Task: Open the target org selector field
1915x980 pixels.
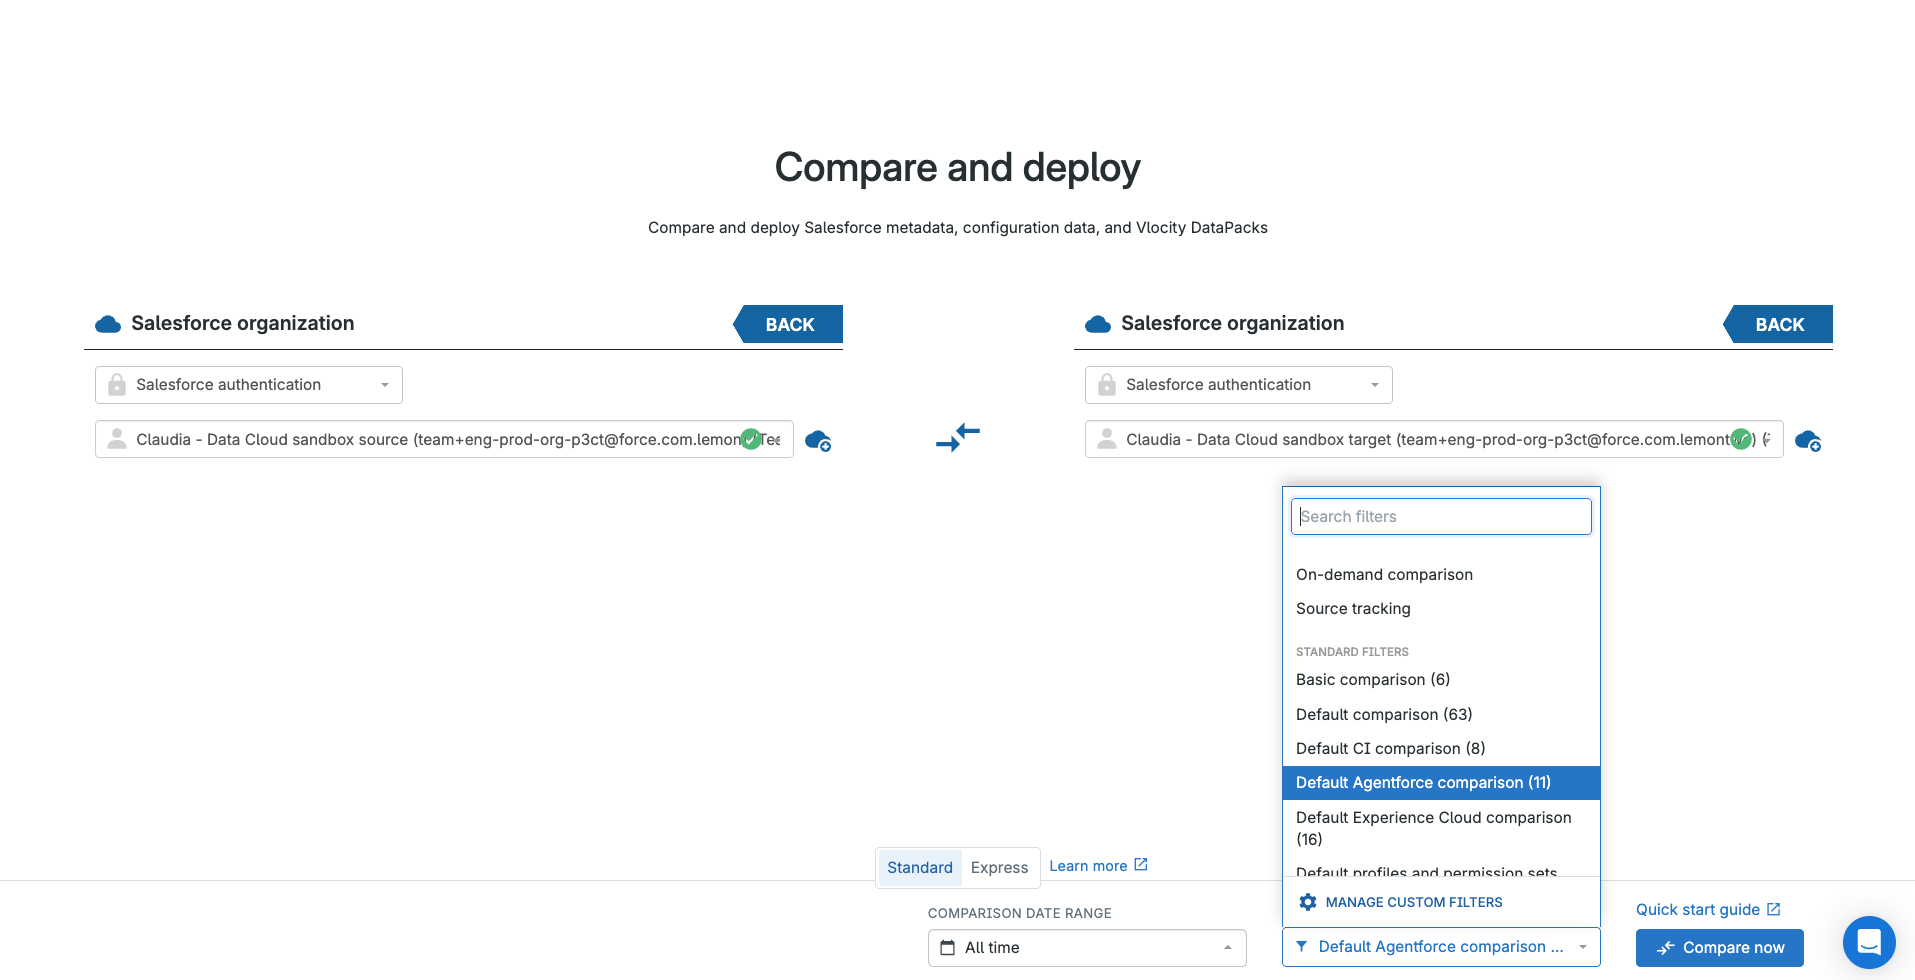Action: tap(1434, 439)
